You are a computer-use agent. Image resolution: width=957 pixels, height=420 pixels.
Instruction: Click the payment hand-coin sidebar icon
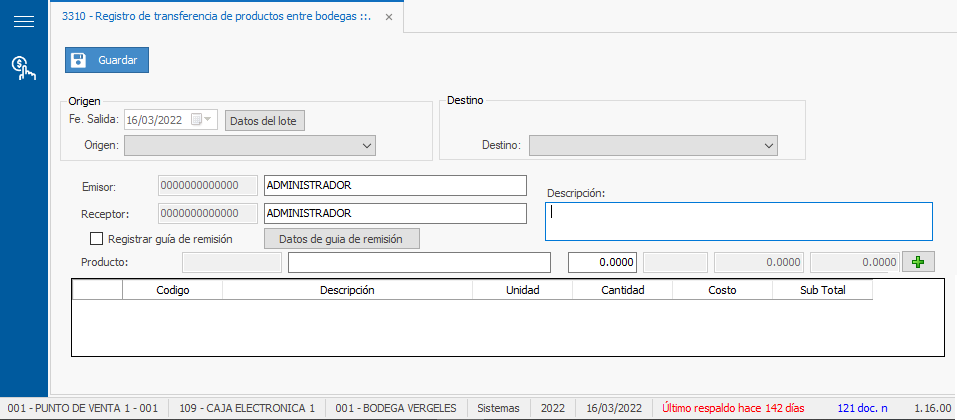24,69
